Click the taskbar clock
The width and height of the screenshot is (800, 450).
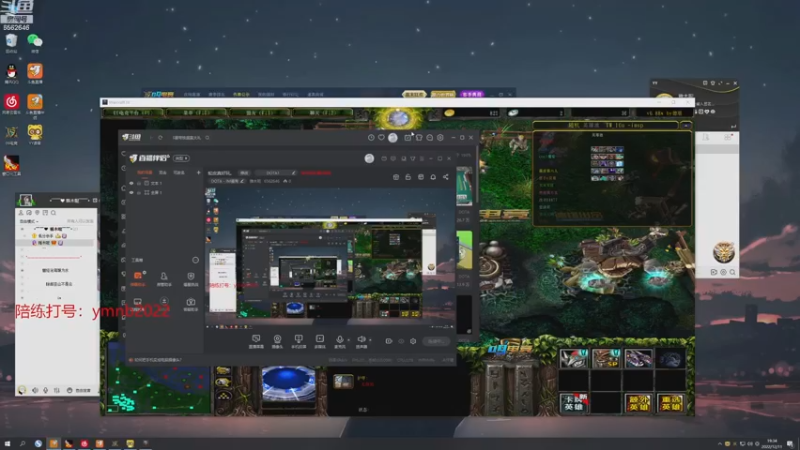(x=771, y=443)
